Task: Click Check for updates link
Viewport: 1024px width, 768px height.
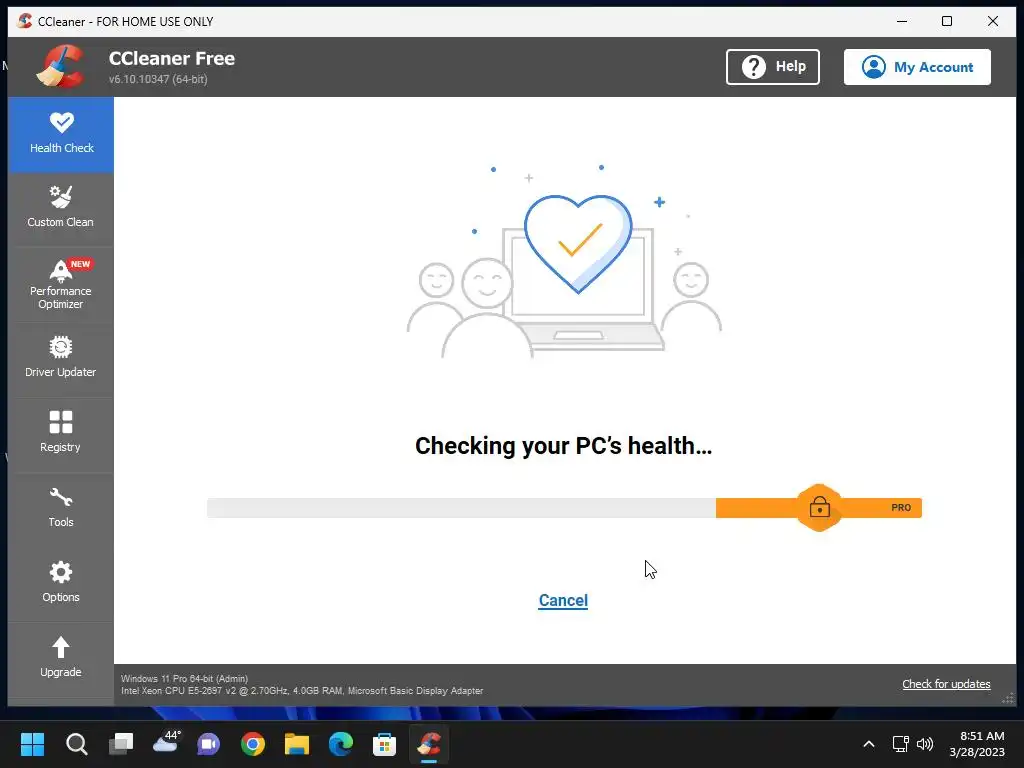Action: [946, 684]
